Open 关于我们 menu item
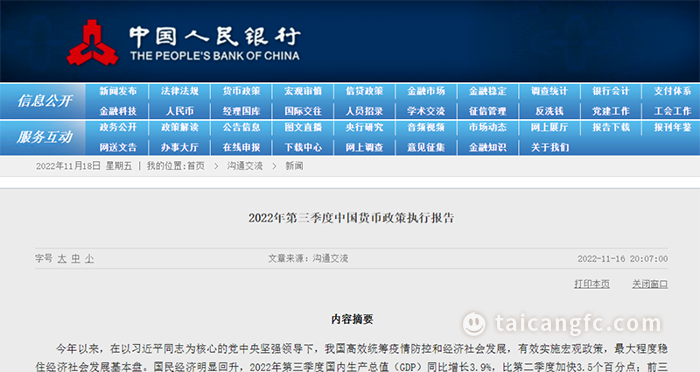Screen dimensions: 700x372 click(550, 147)
